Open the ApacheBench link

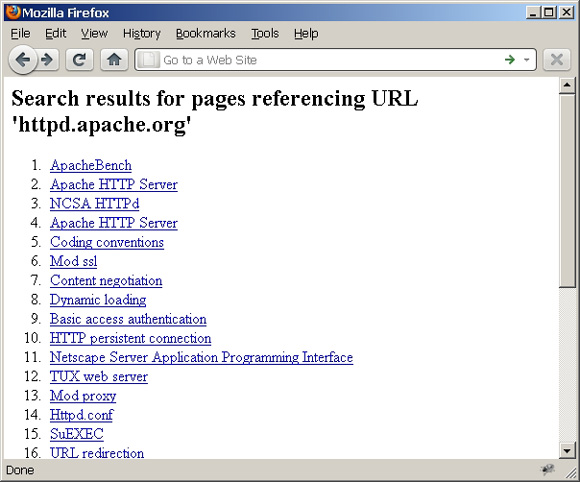point(91,165)
